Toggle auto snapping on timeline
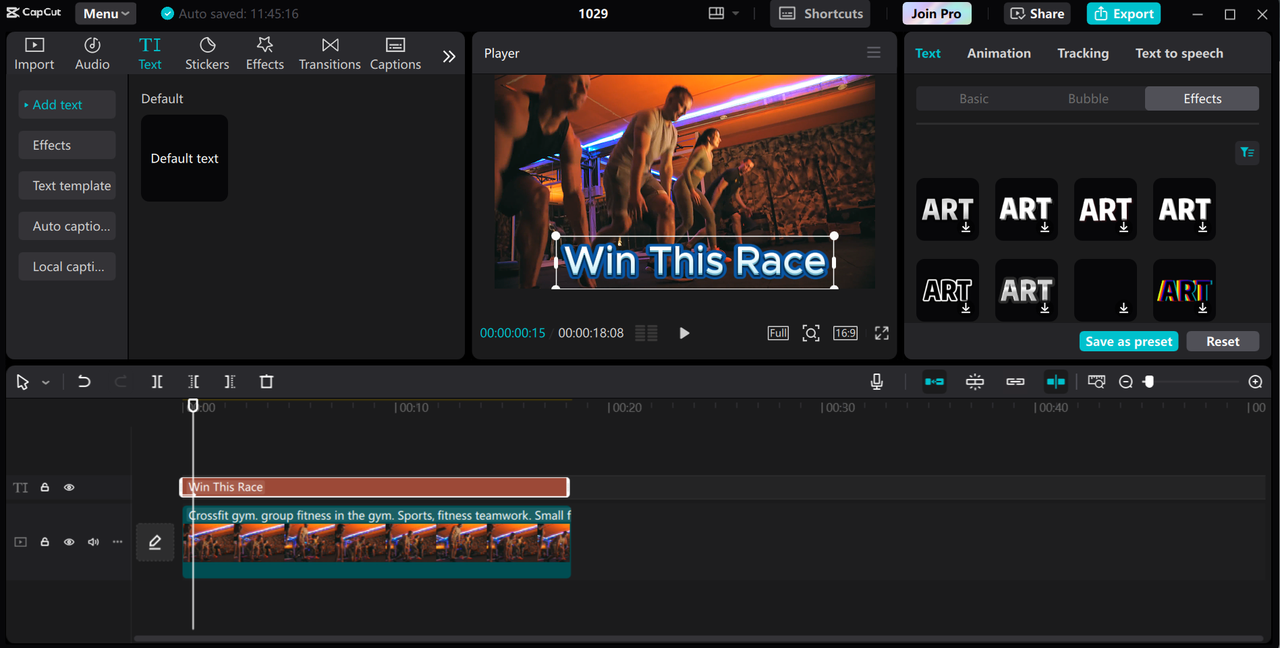 [975, 382]
